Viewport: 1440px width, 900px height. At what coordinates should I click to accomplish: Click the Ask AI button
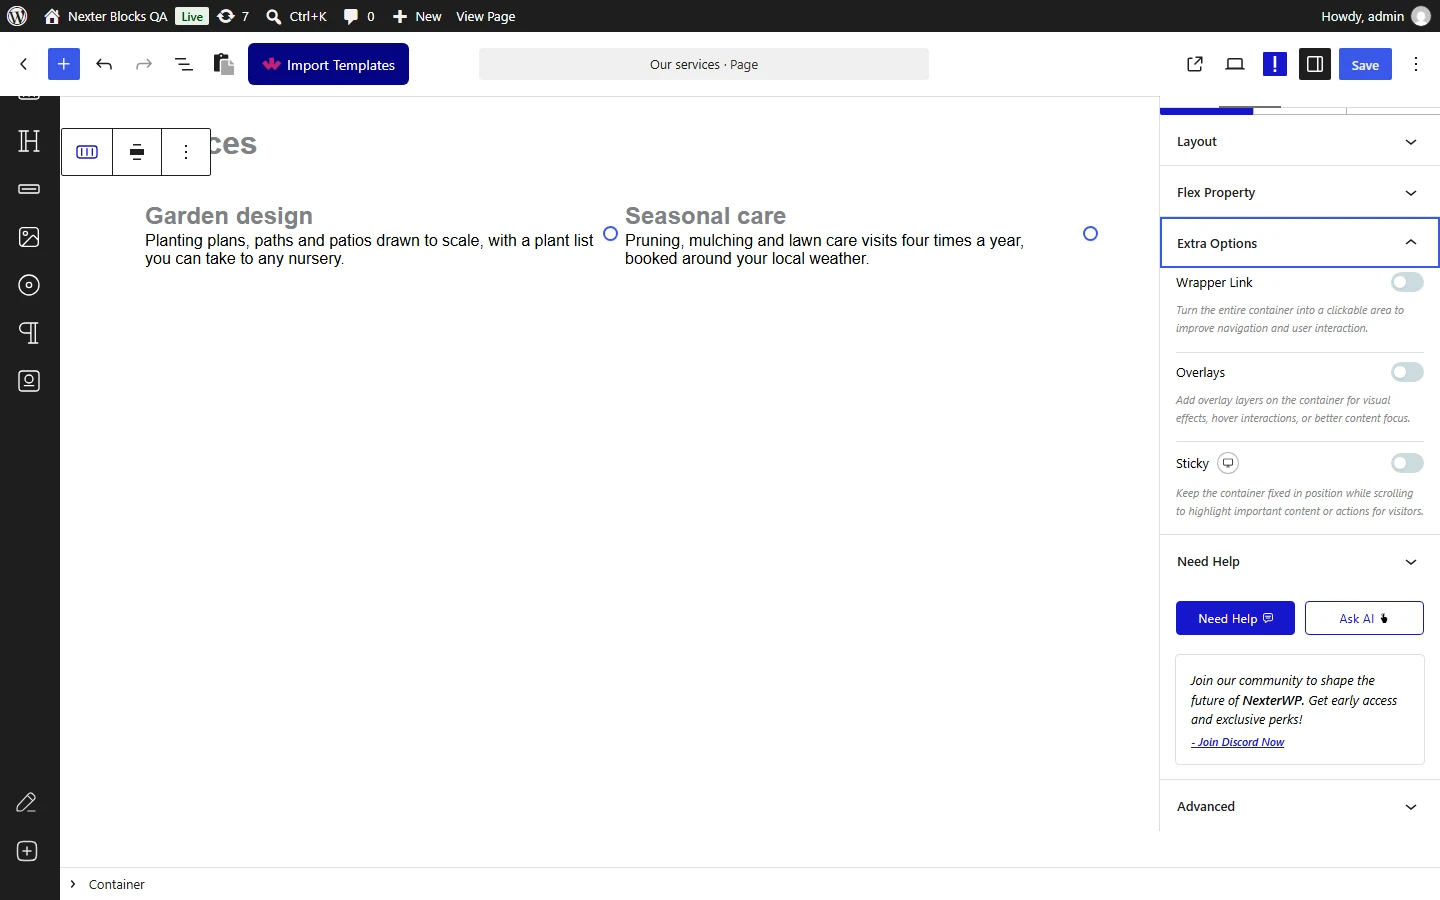[x=1364, y=618]
